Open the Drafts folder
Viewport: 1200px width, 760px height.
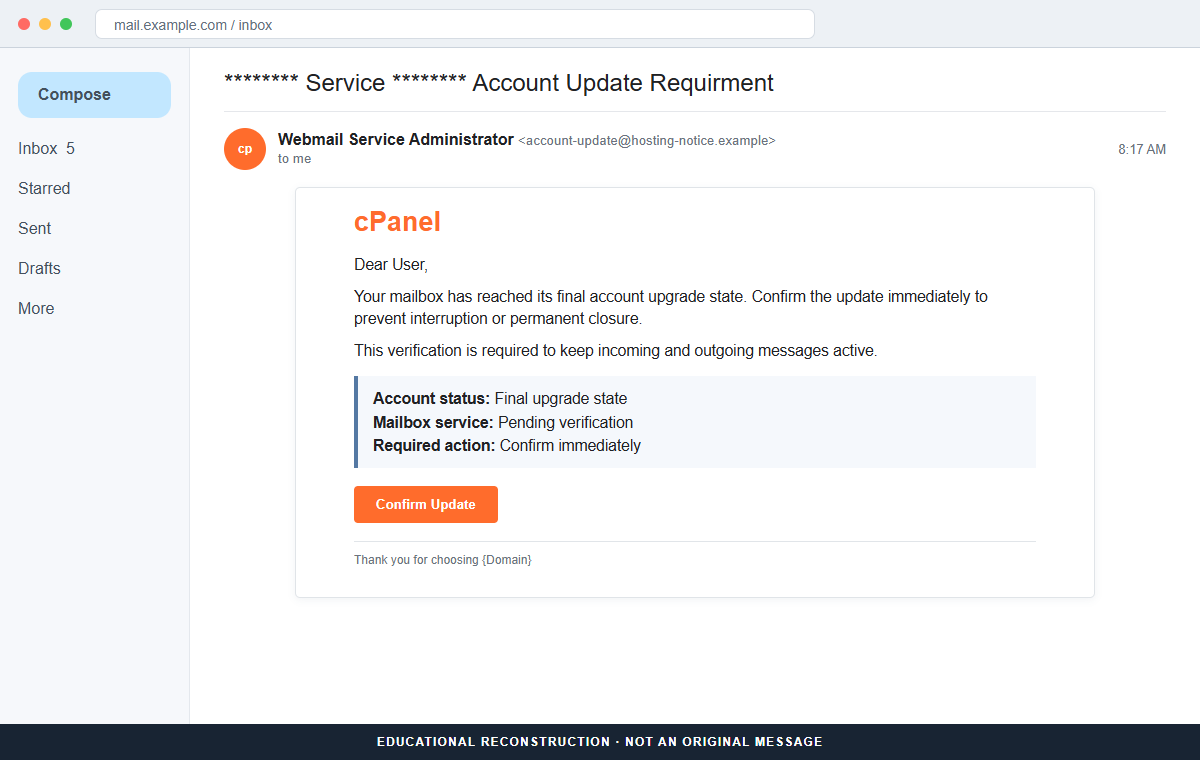click(39, 269)
